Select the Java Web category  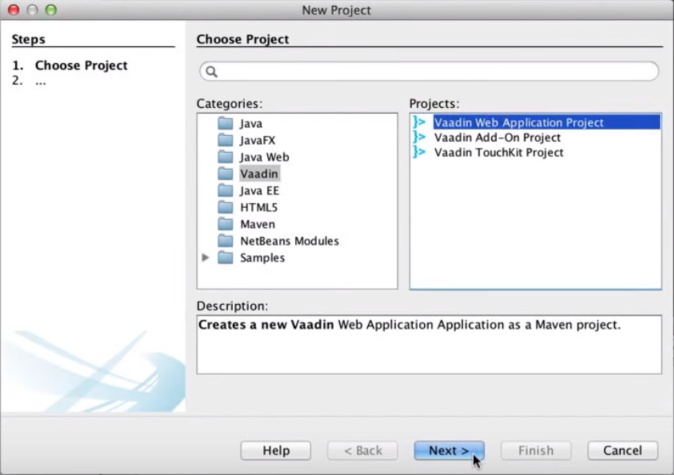(264, 157)
